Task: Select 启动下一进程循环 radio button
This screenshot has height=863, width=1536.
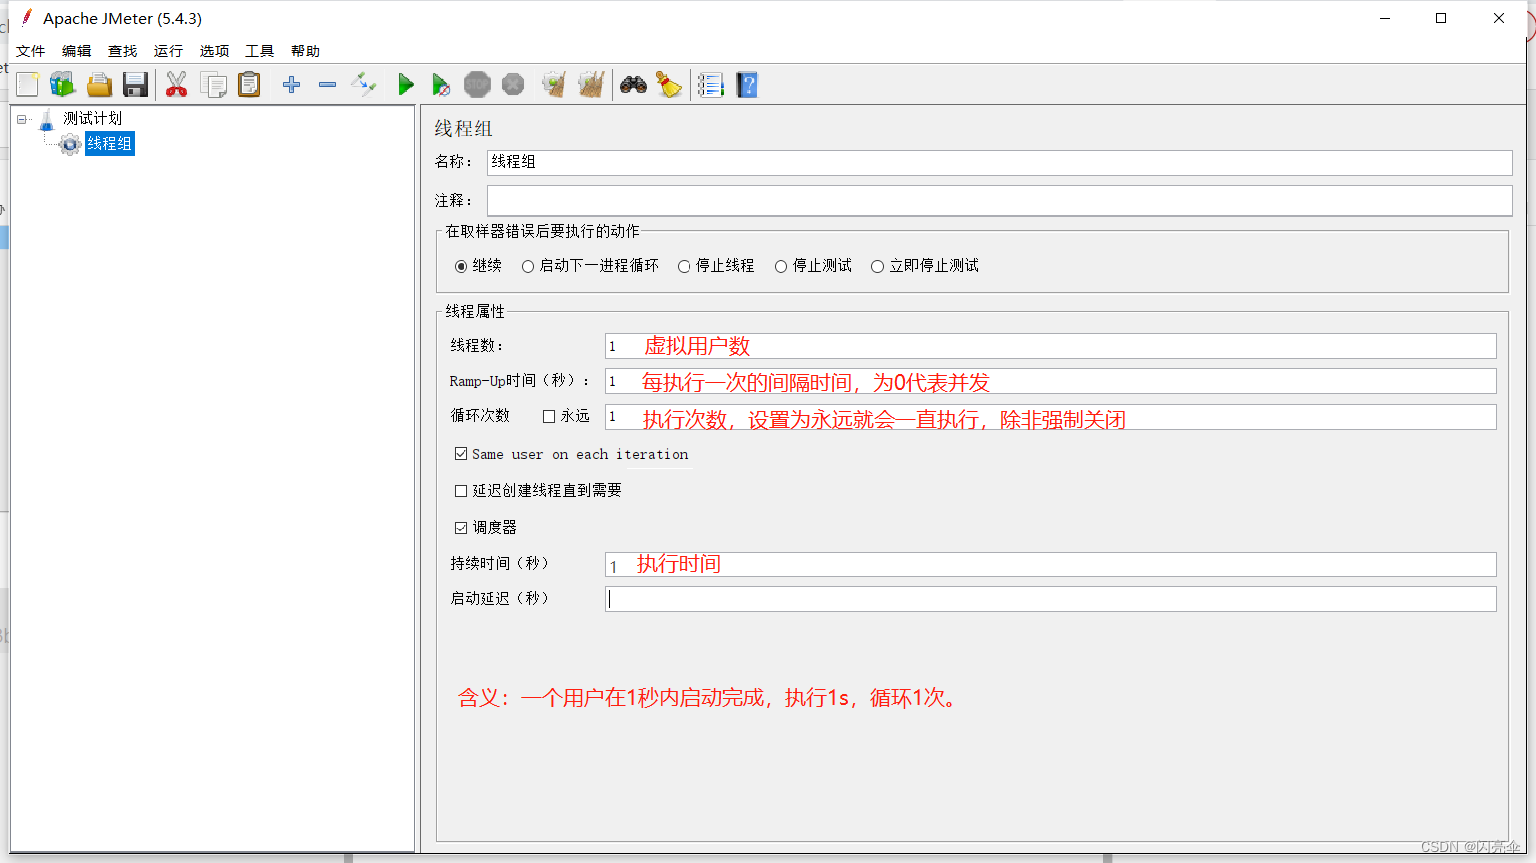Action: [x=528, y=266]
